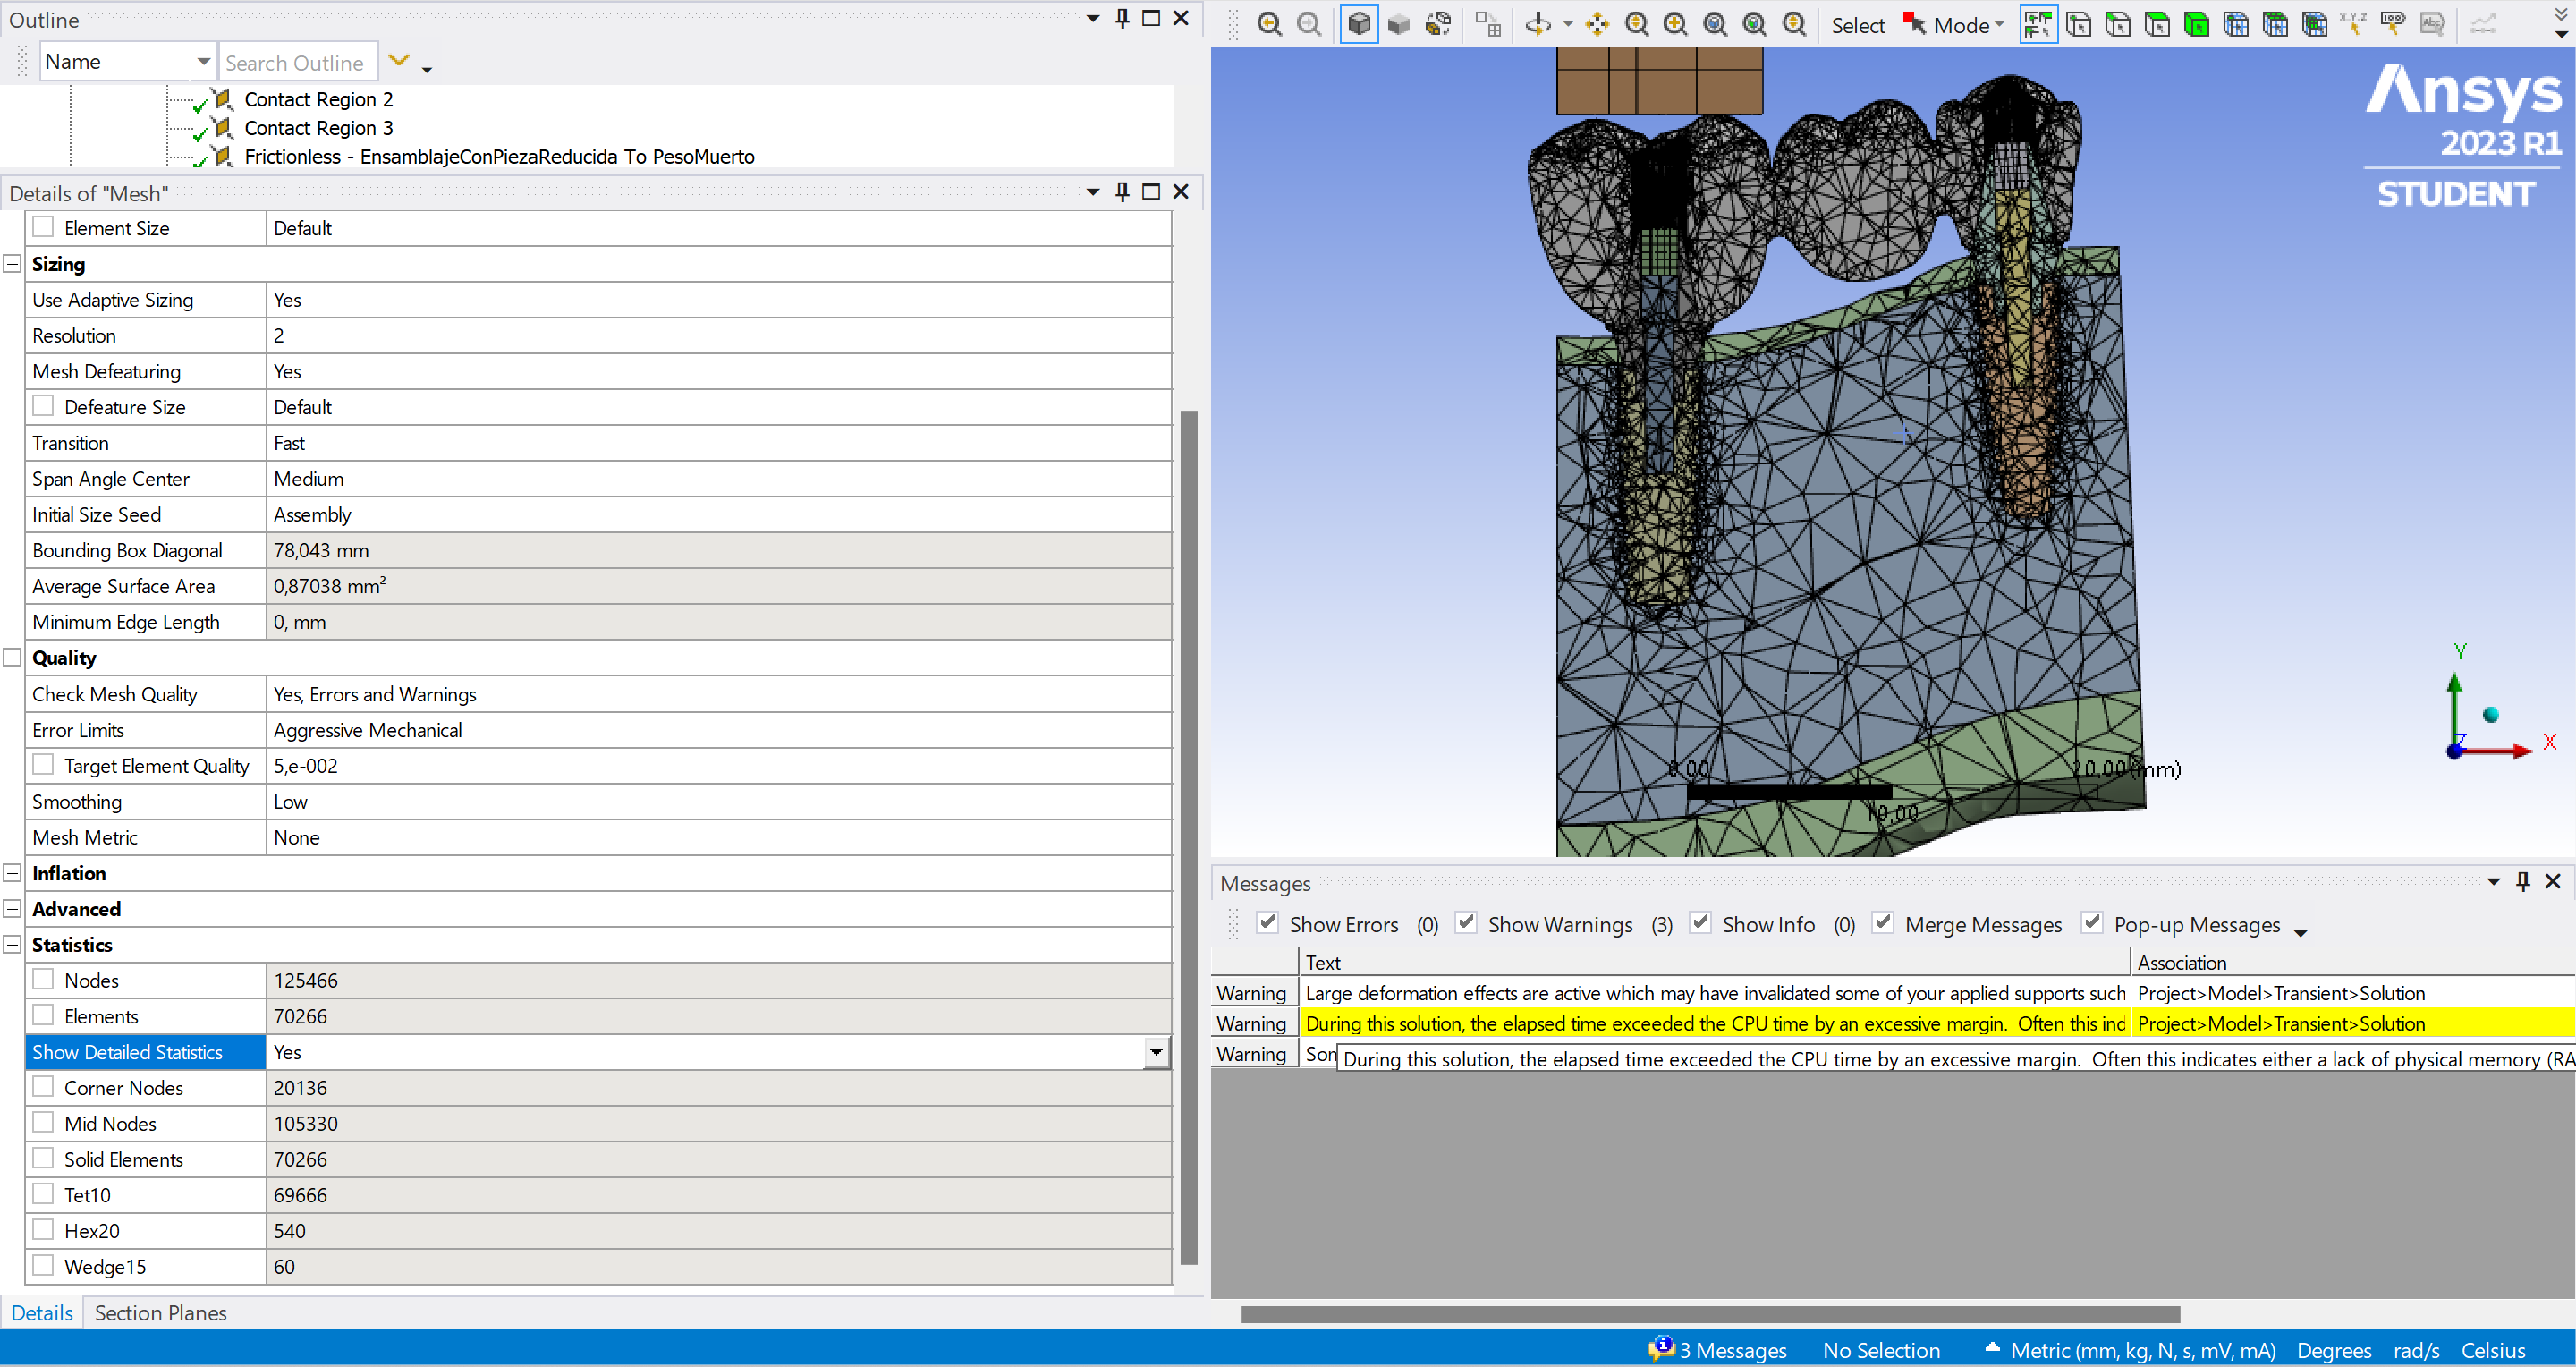Tick the Tet10 statistics checkbox
This screenshot has width=2576, height=1367.
(43, 1195)
